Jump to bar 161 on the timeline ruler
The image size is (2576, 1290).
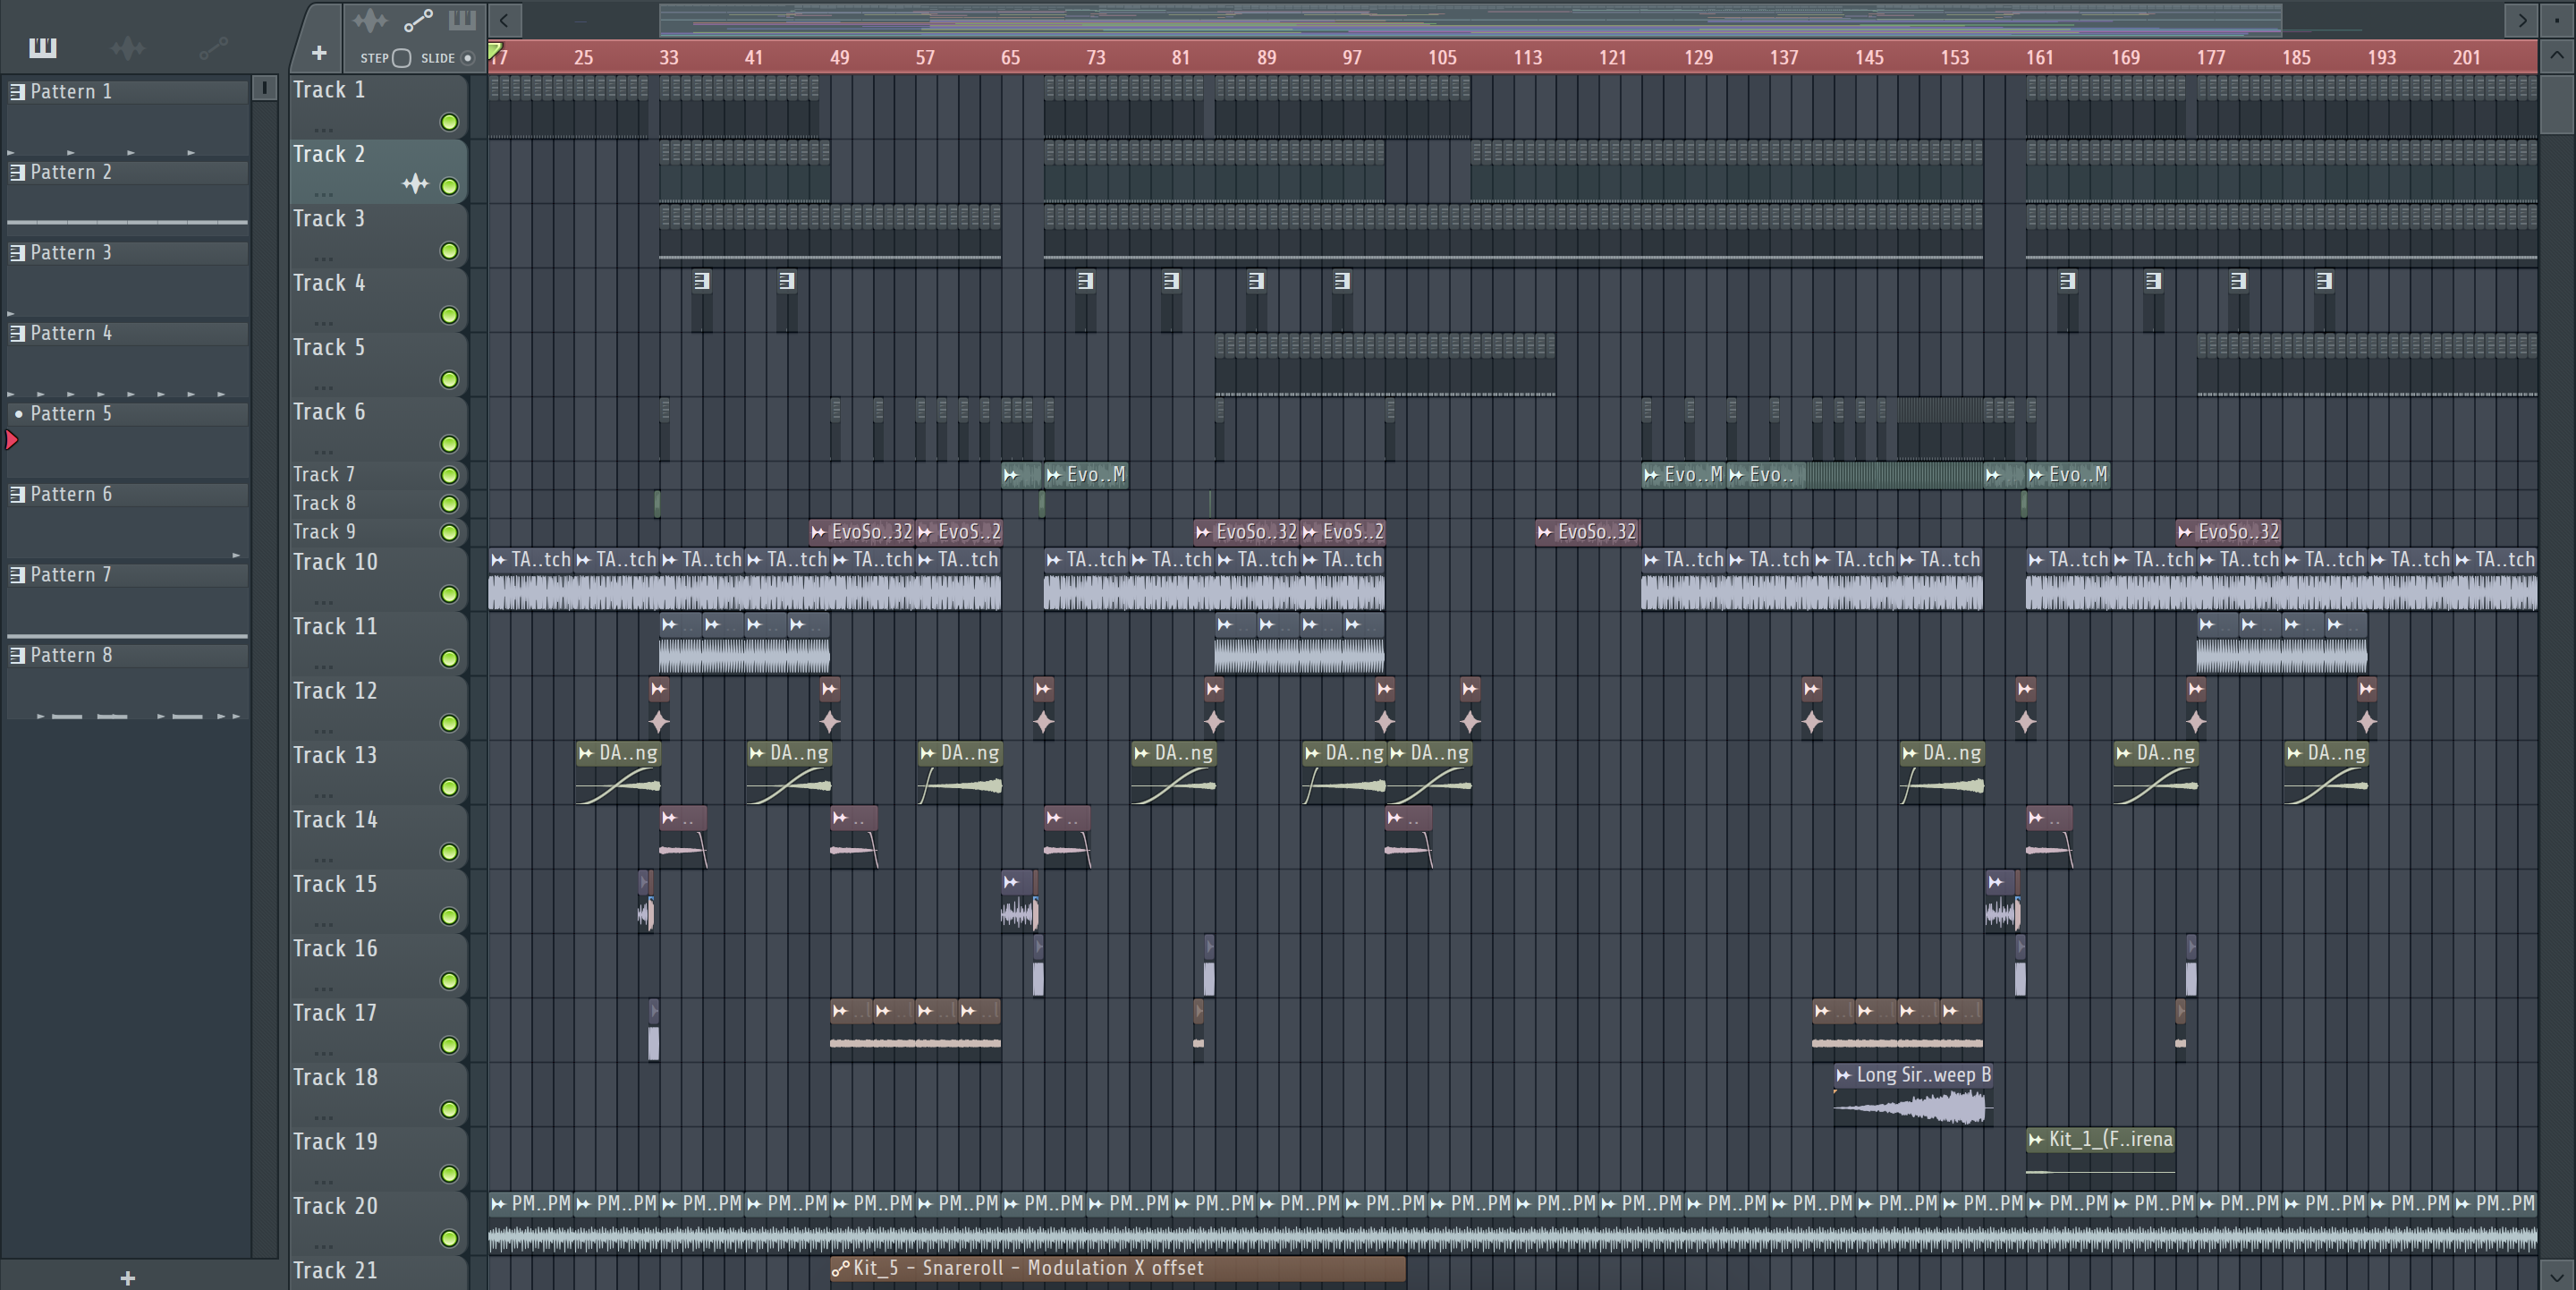tap(2039, 57)
